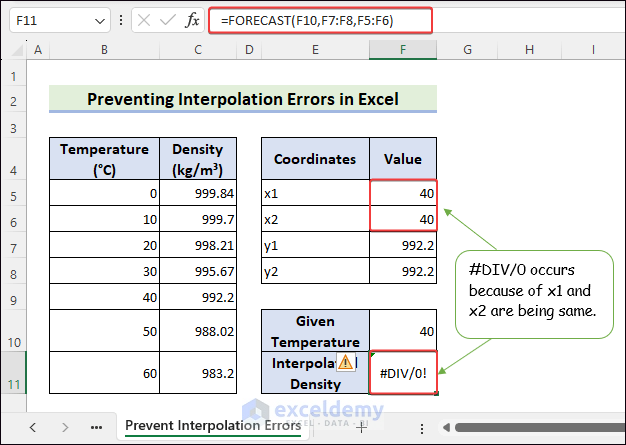Click the Coordinates header cell

tap(315, 159)
